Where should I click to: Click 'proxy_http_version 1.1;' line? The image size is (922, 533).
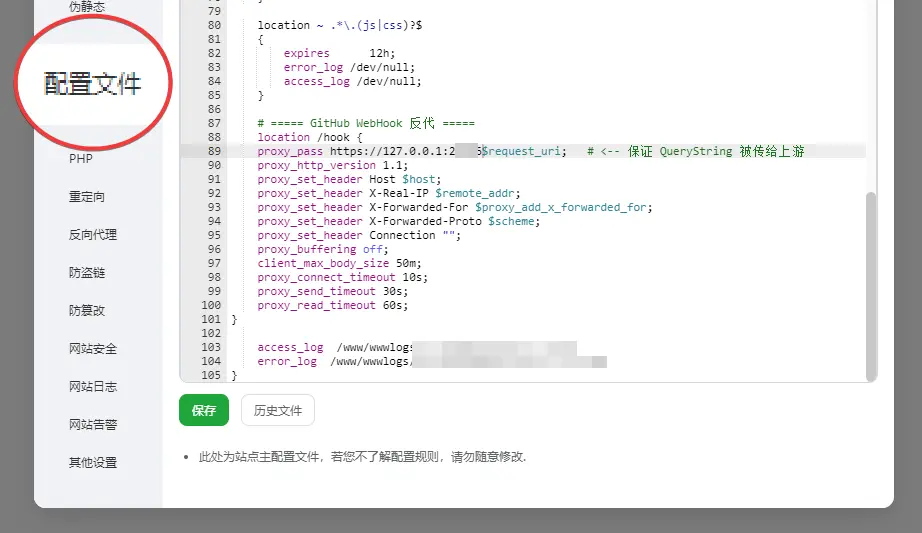(332, 165)
